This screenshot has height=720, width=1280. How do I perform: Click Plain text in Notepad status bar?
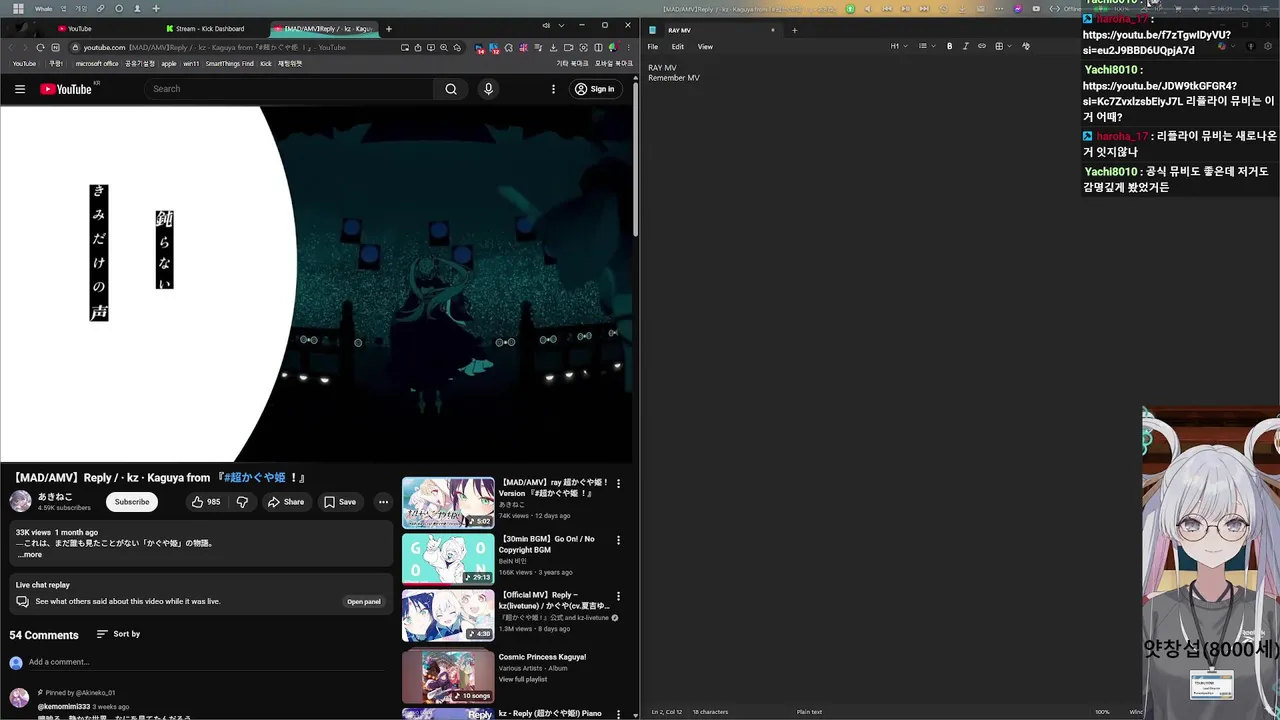tap(809, 712)
